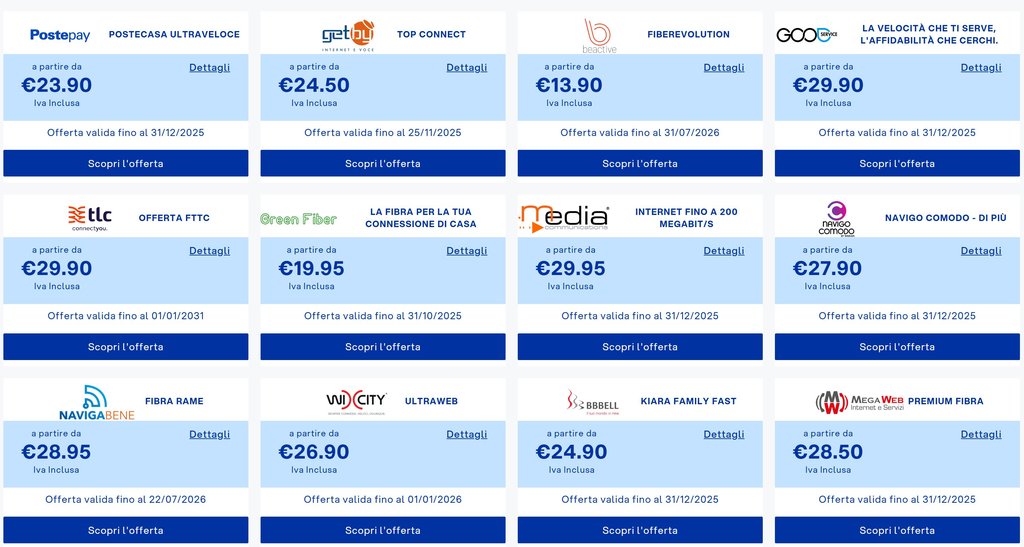Click the Beactive logo
This screenshot has height=547, width=1024.
599,35
